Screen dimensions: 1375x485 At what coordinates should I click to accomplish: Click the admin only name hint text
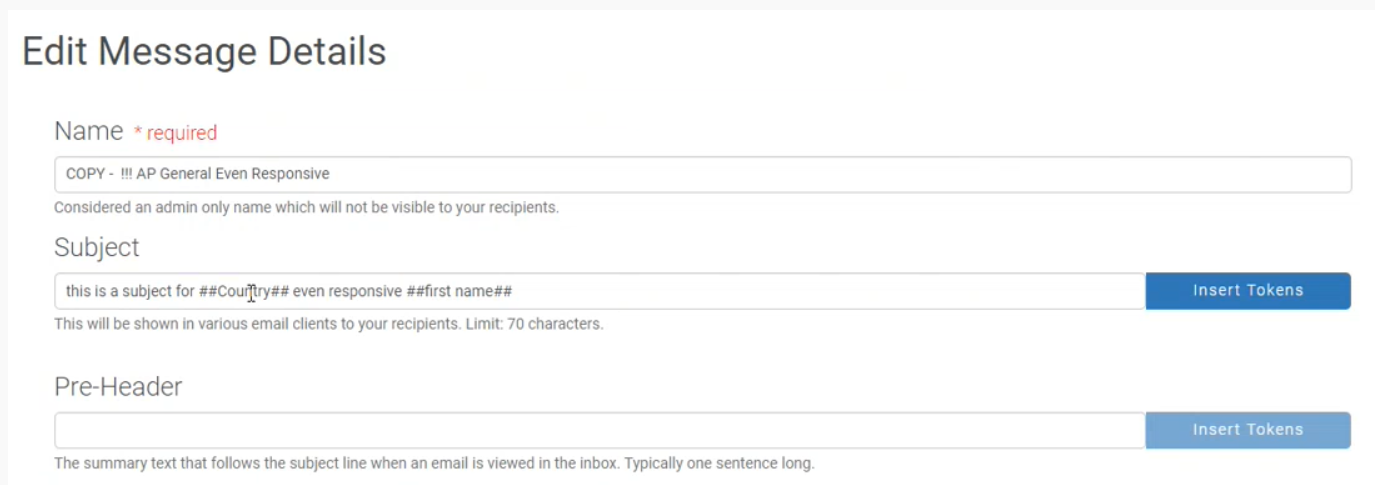[x=306, y=208]
